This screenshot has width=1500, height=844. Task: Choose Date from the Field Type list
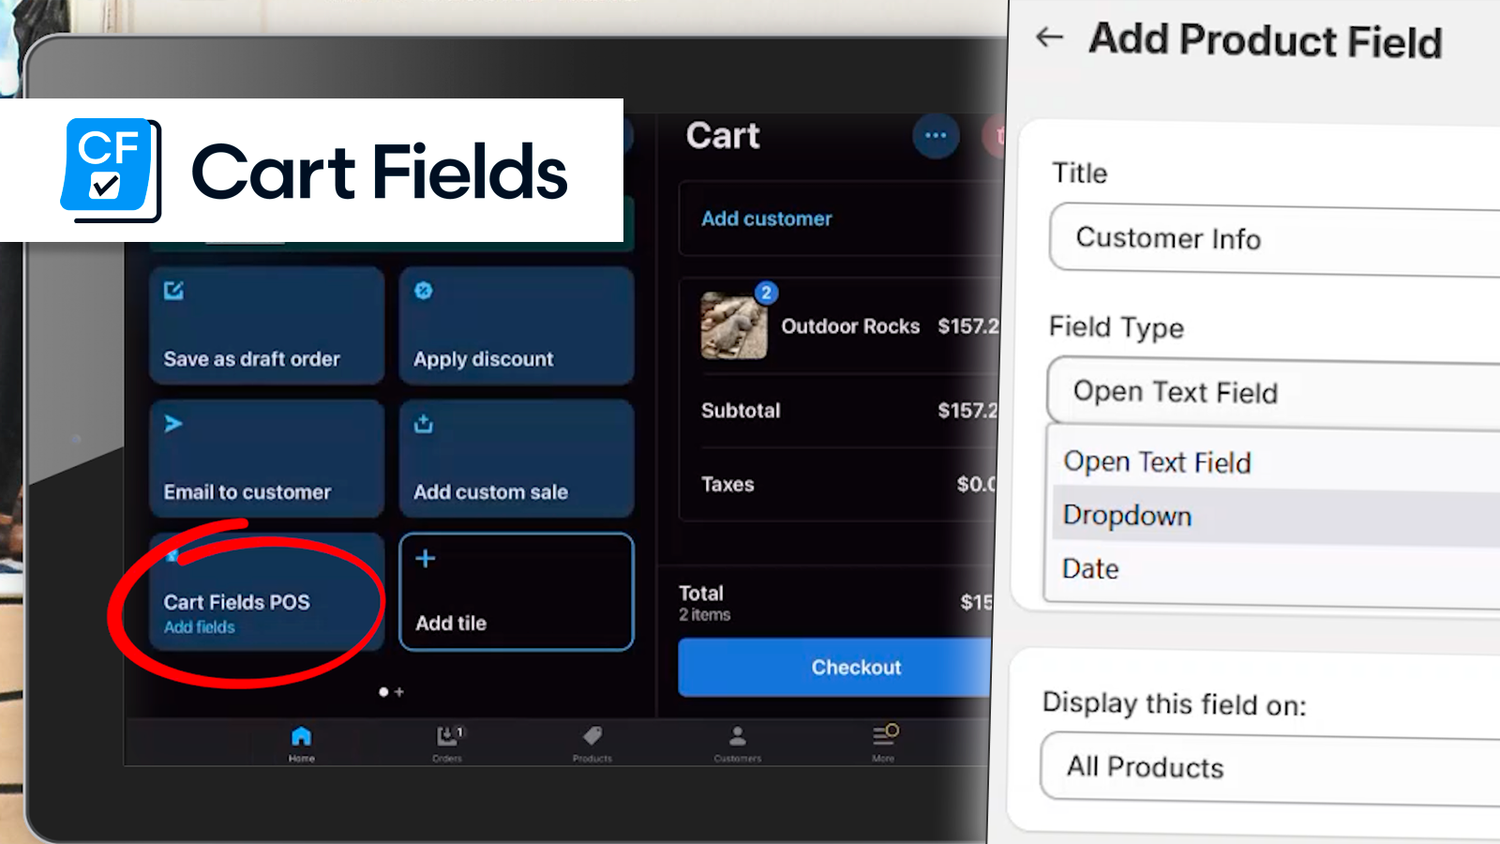point(1272,569)
